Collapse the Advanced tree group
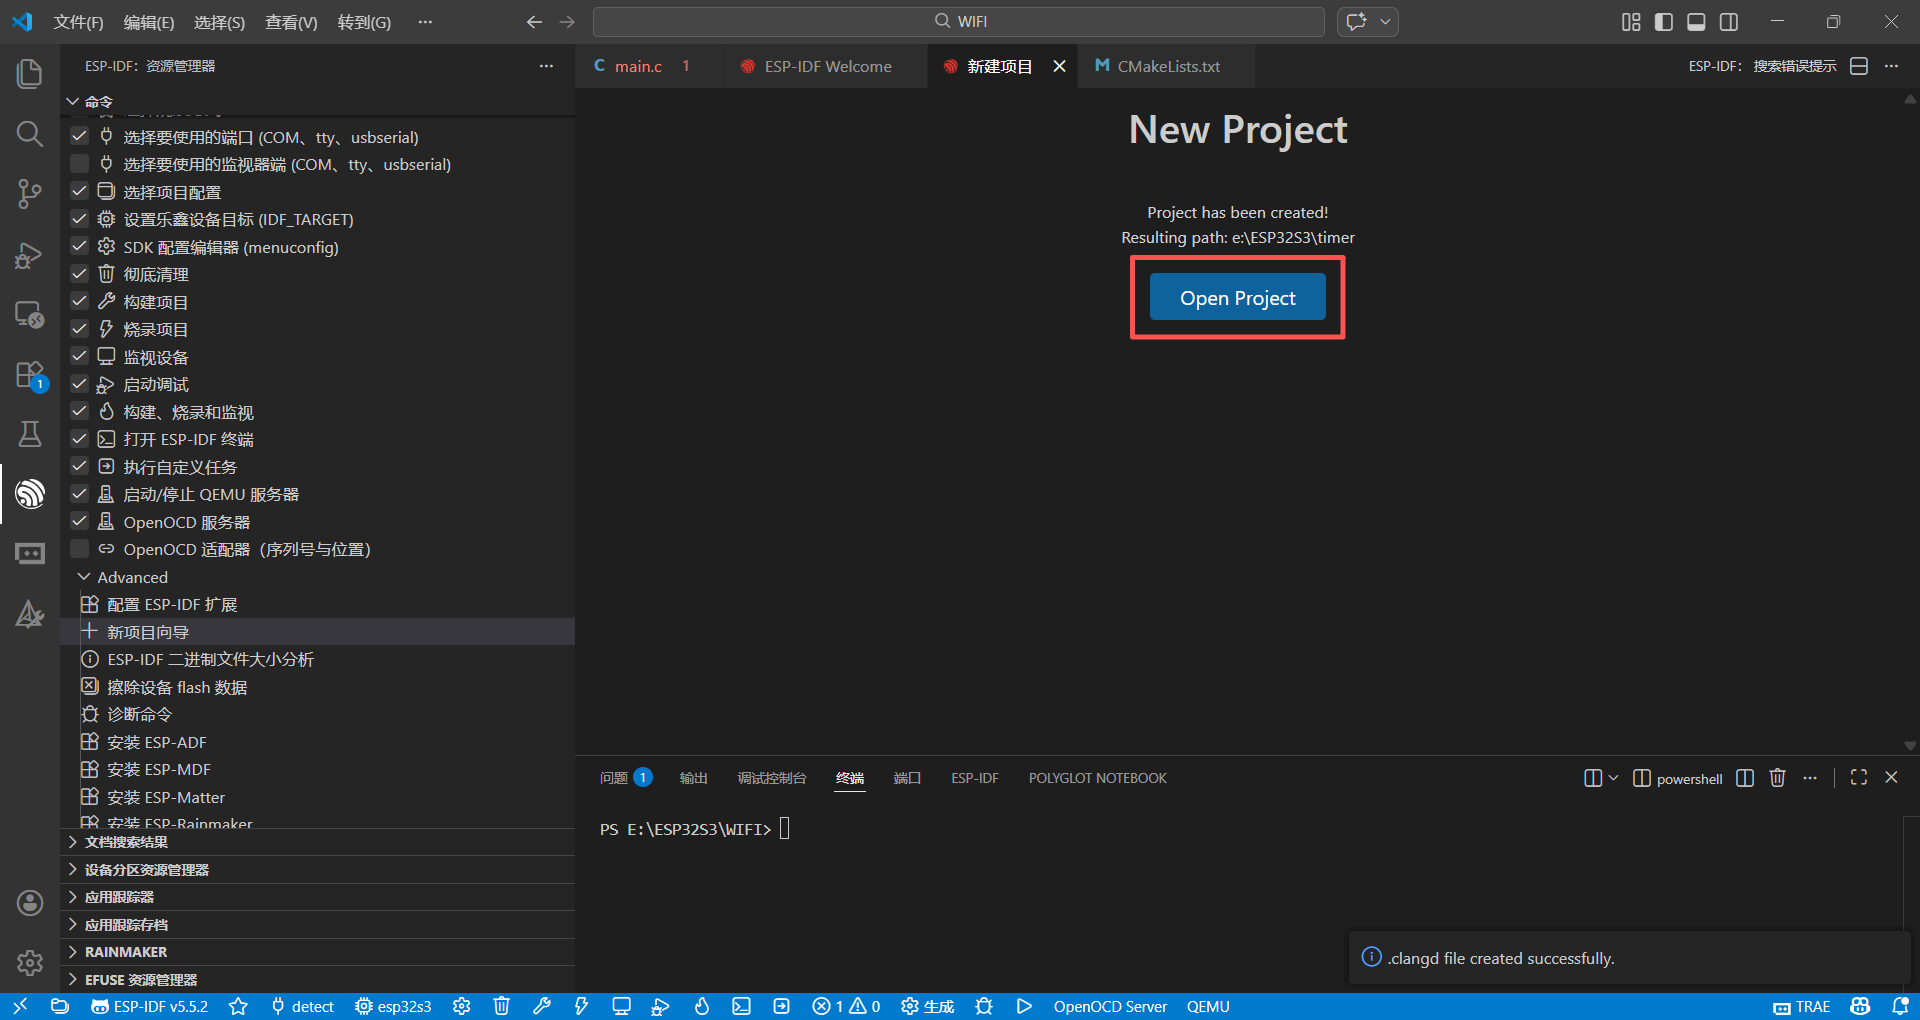 (84, 577)
